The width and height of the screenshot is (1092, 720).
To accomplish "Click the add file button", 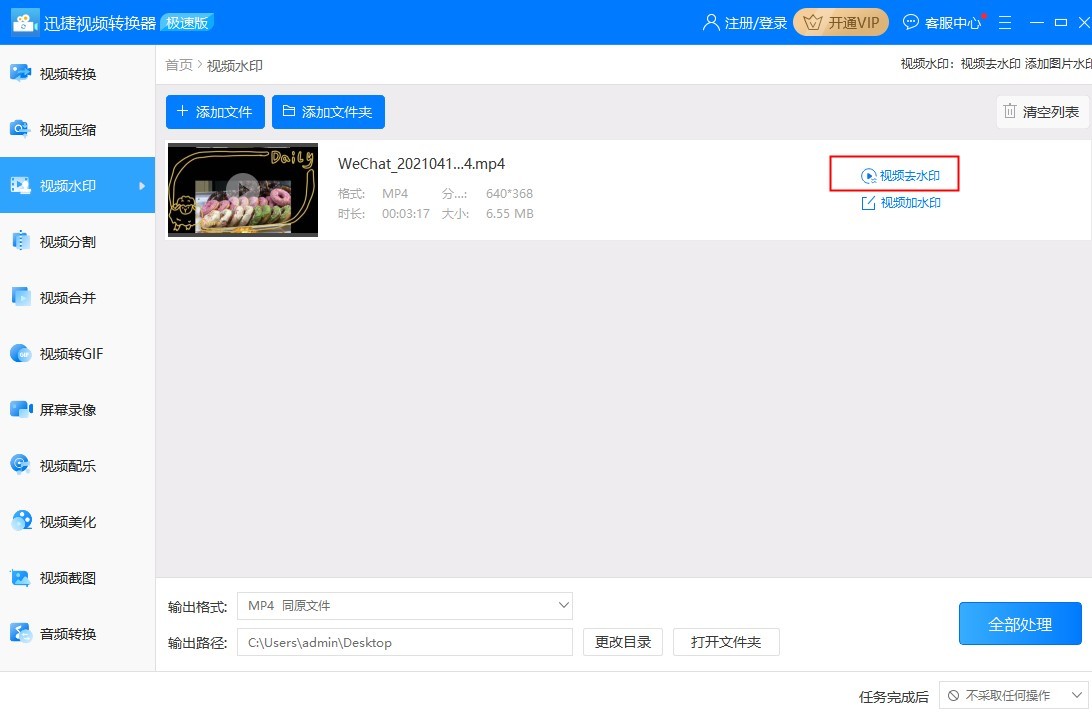I will pos(215,112).
